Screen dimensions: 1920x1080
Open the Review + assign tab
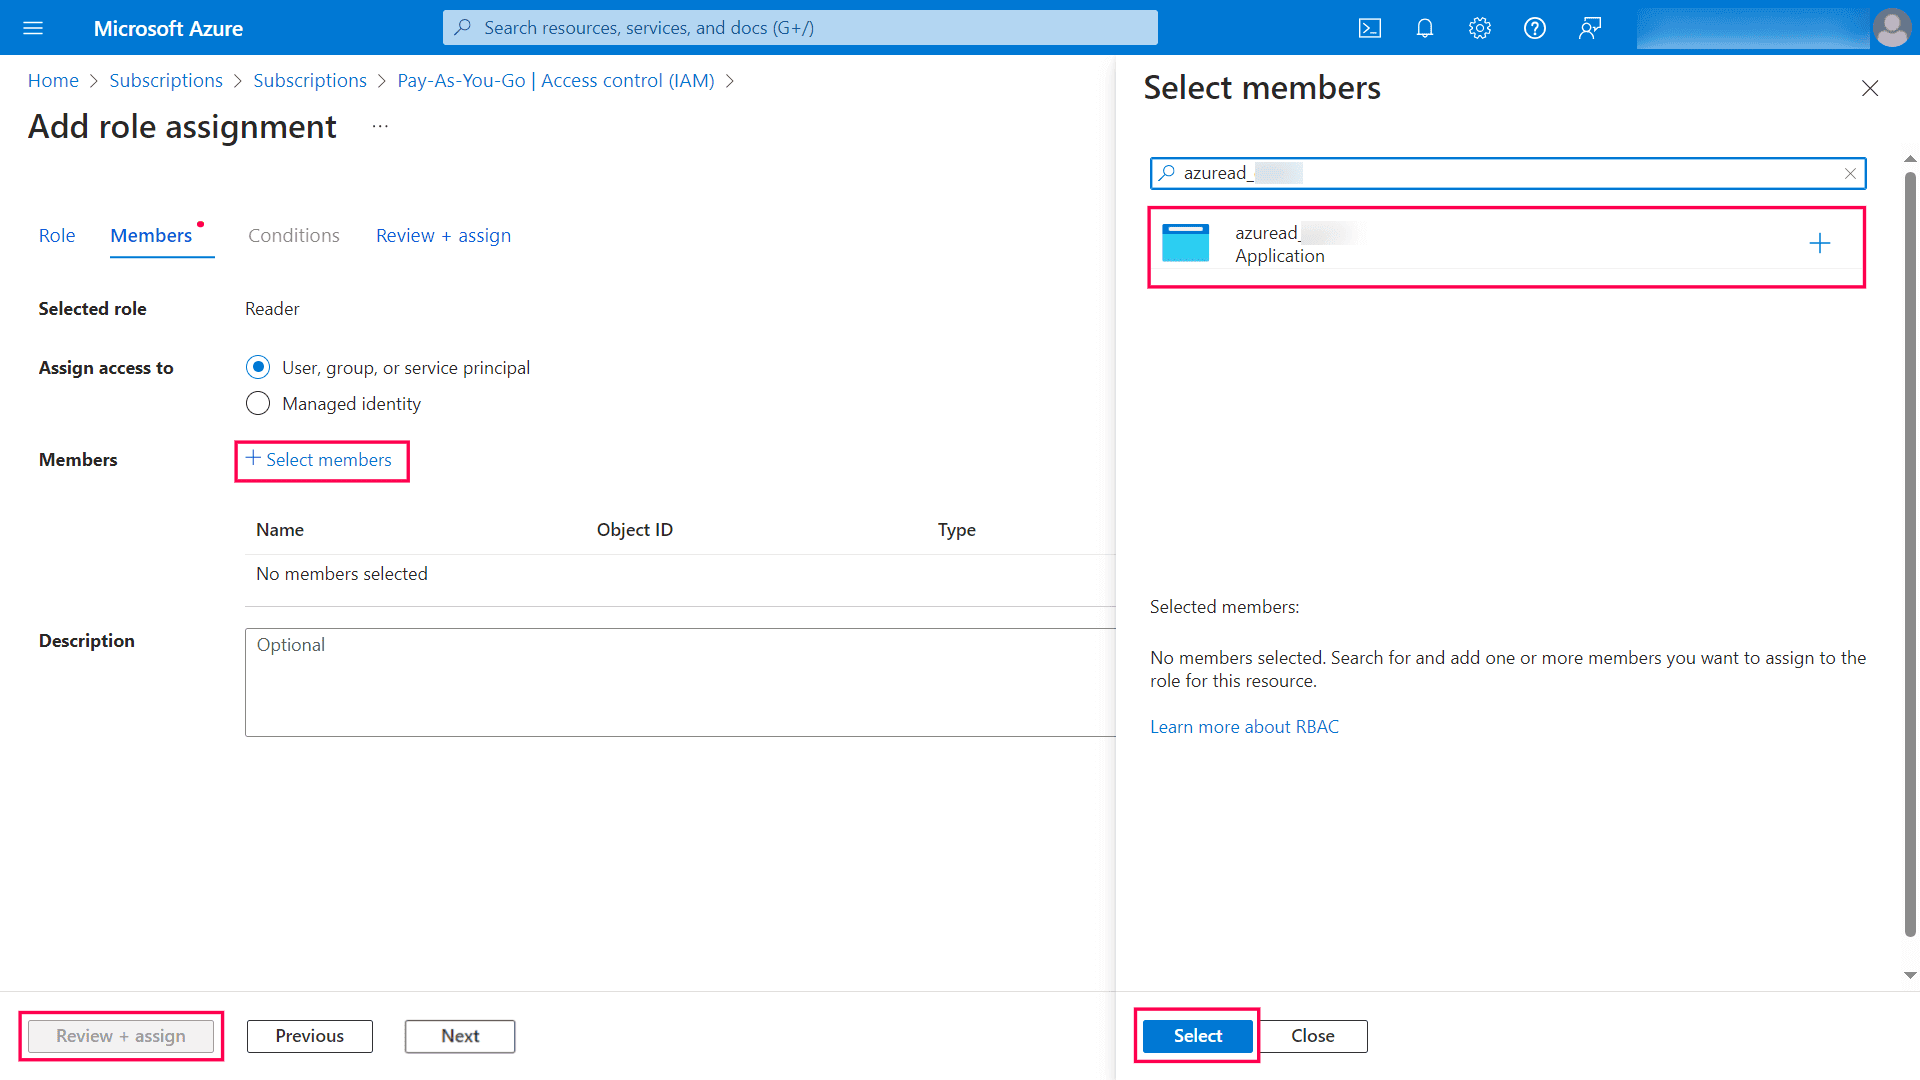click(x=443, y=235)
